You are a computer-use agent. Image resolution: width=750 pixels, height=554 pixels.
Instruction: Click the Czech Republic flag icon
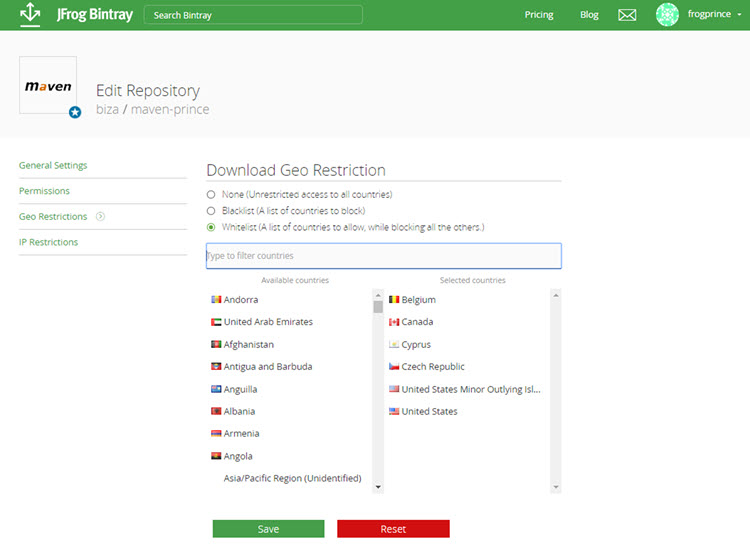[394, 366]
